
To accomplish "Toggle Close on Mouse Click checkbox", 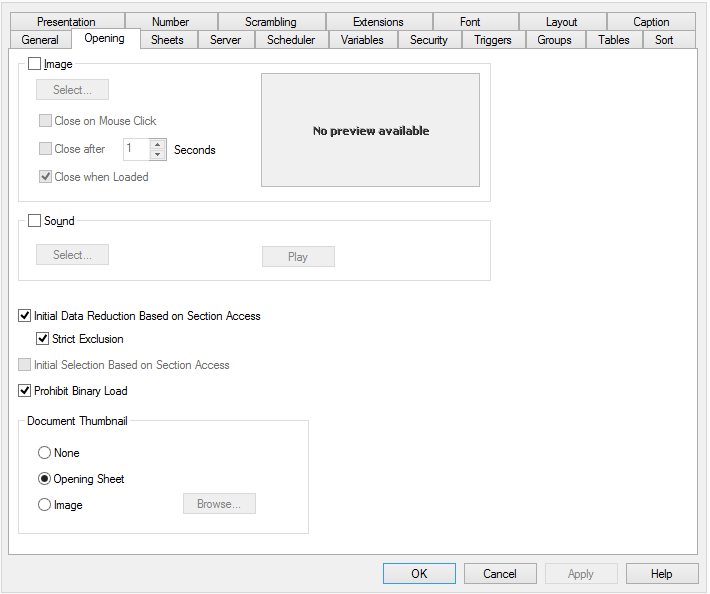I will point(45,121).
